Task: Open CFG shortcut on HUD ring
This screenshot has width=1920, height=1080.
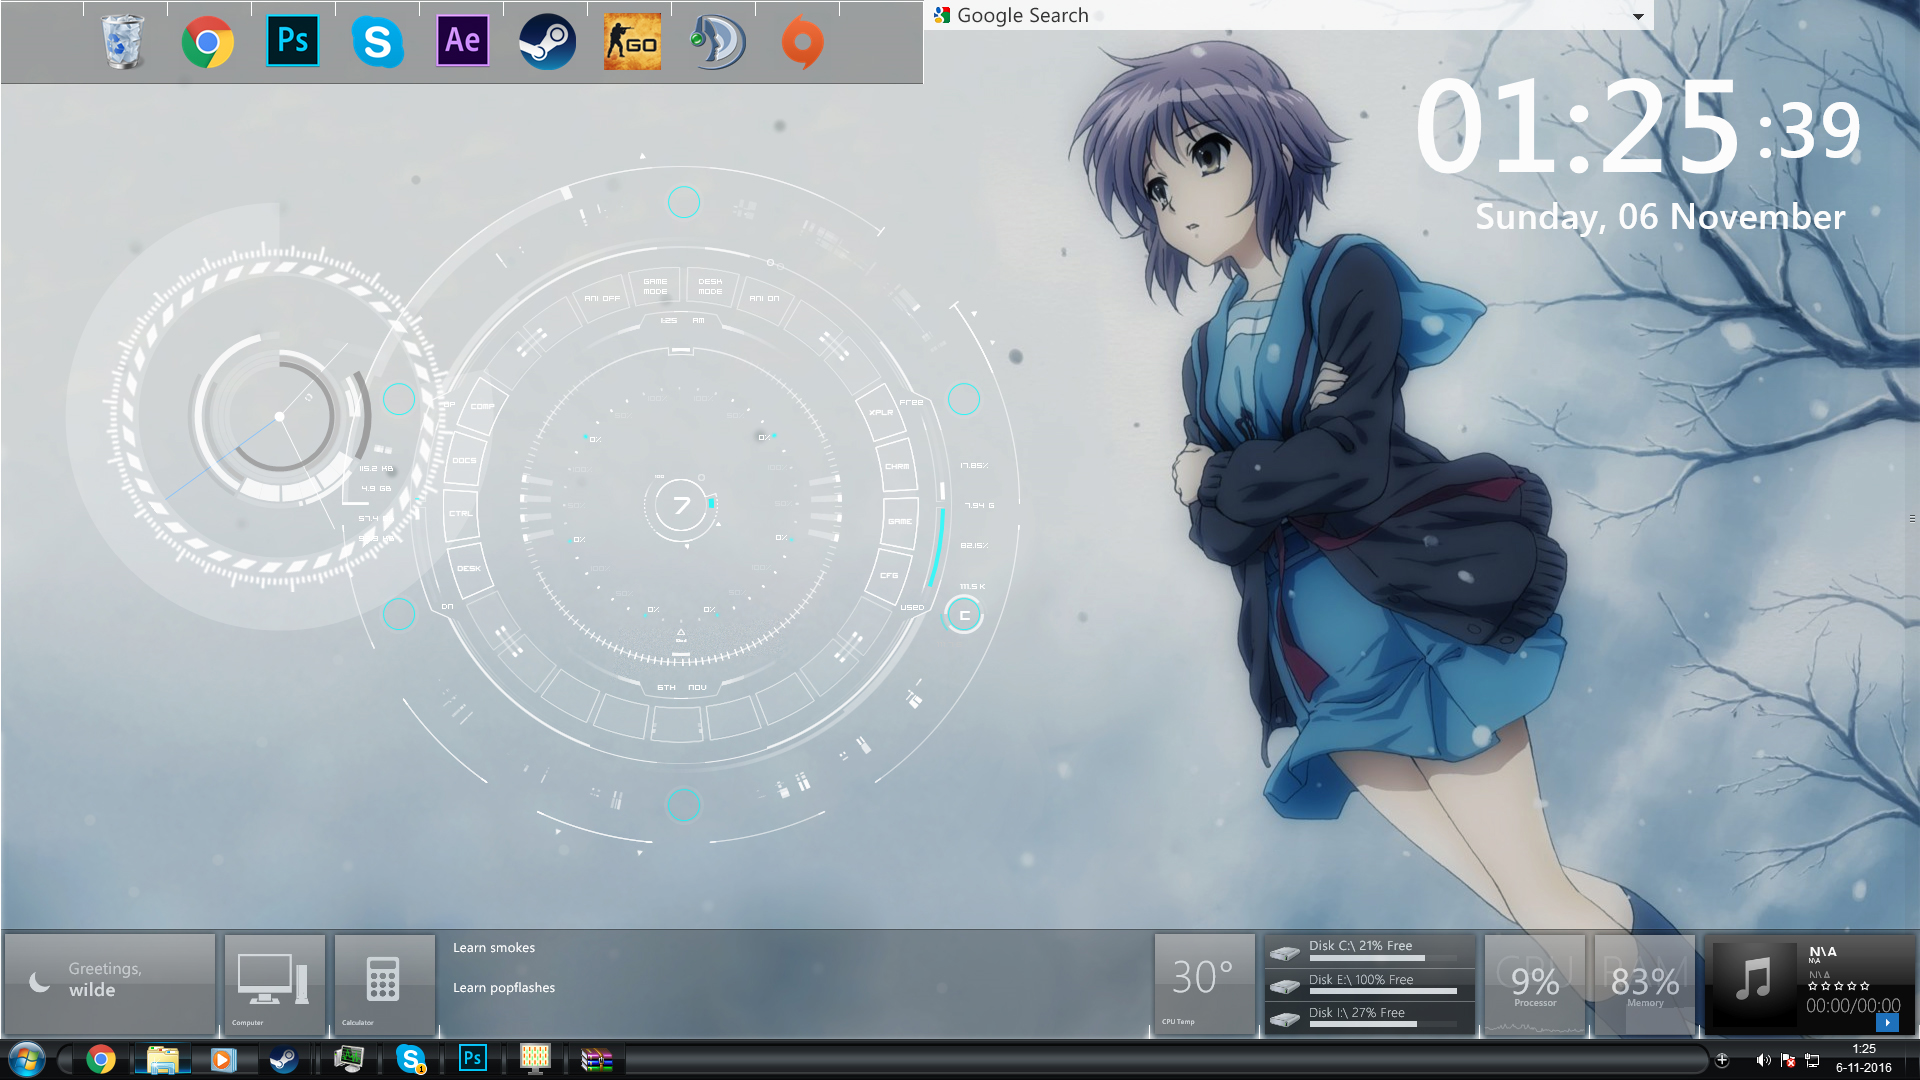Action: click(x=889, y=575)
